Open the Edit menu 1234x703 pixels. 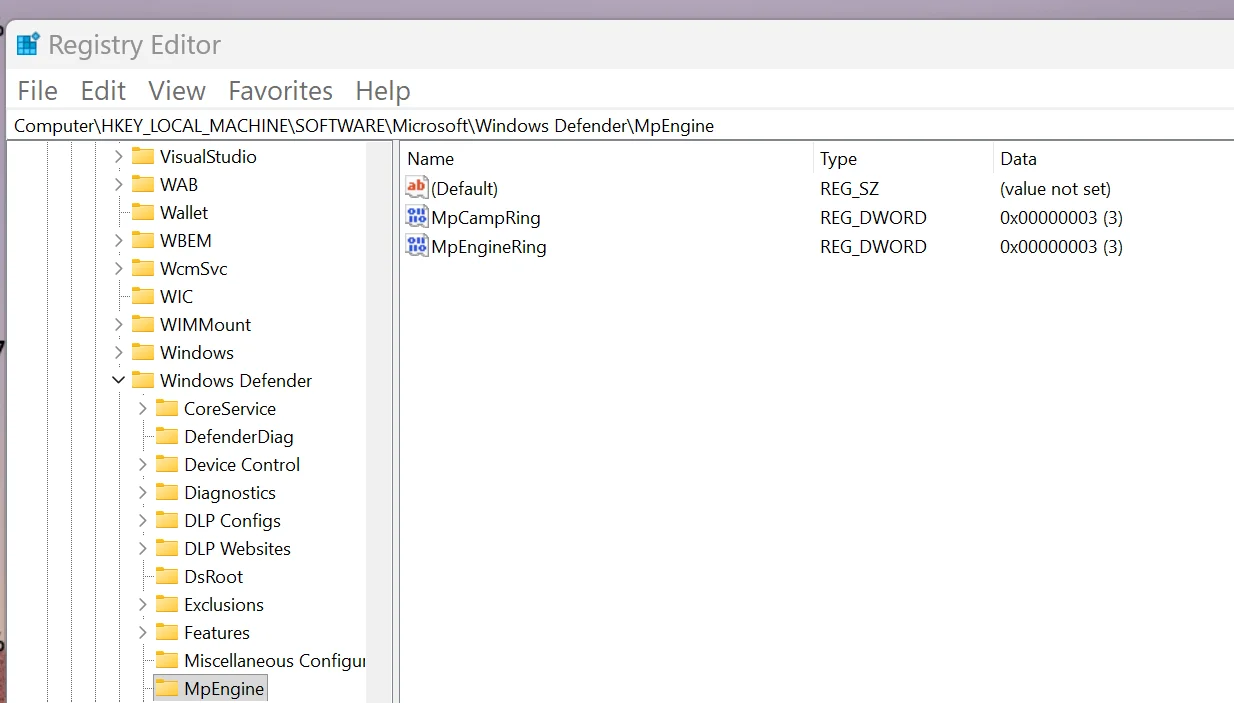tap(103, 91)
